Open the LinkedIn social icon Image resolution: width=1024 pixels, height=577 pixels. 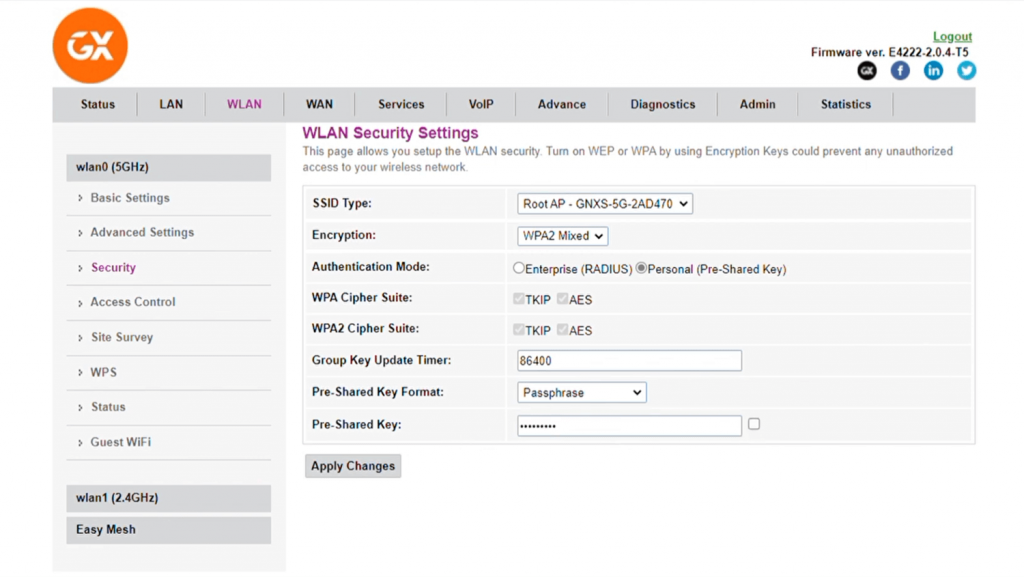(932, 70)
